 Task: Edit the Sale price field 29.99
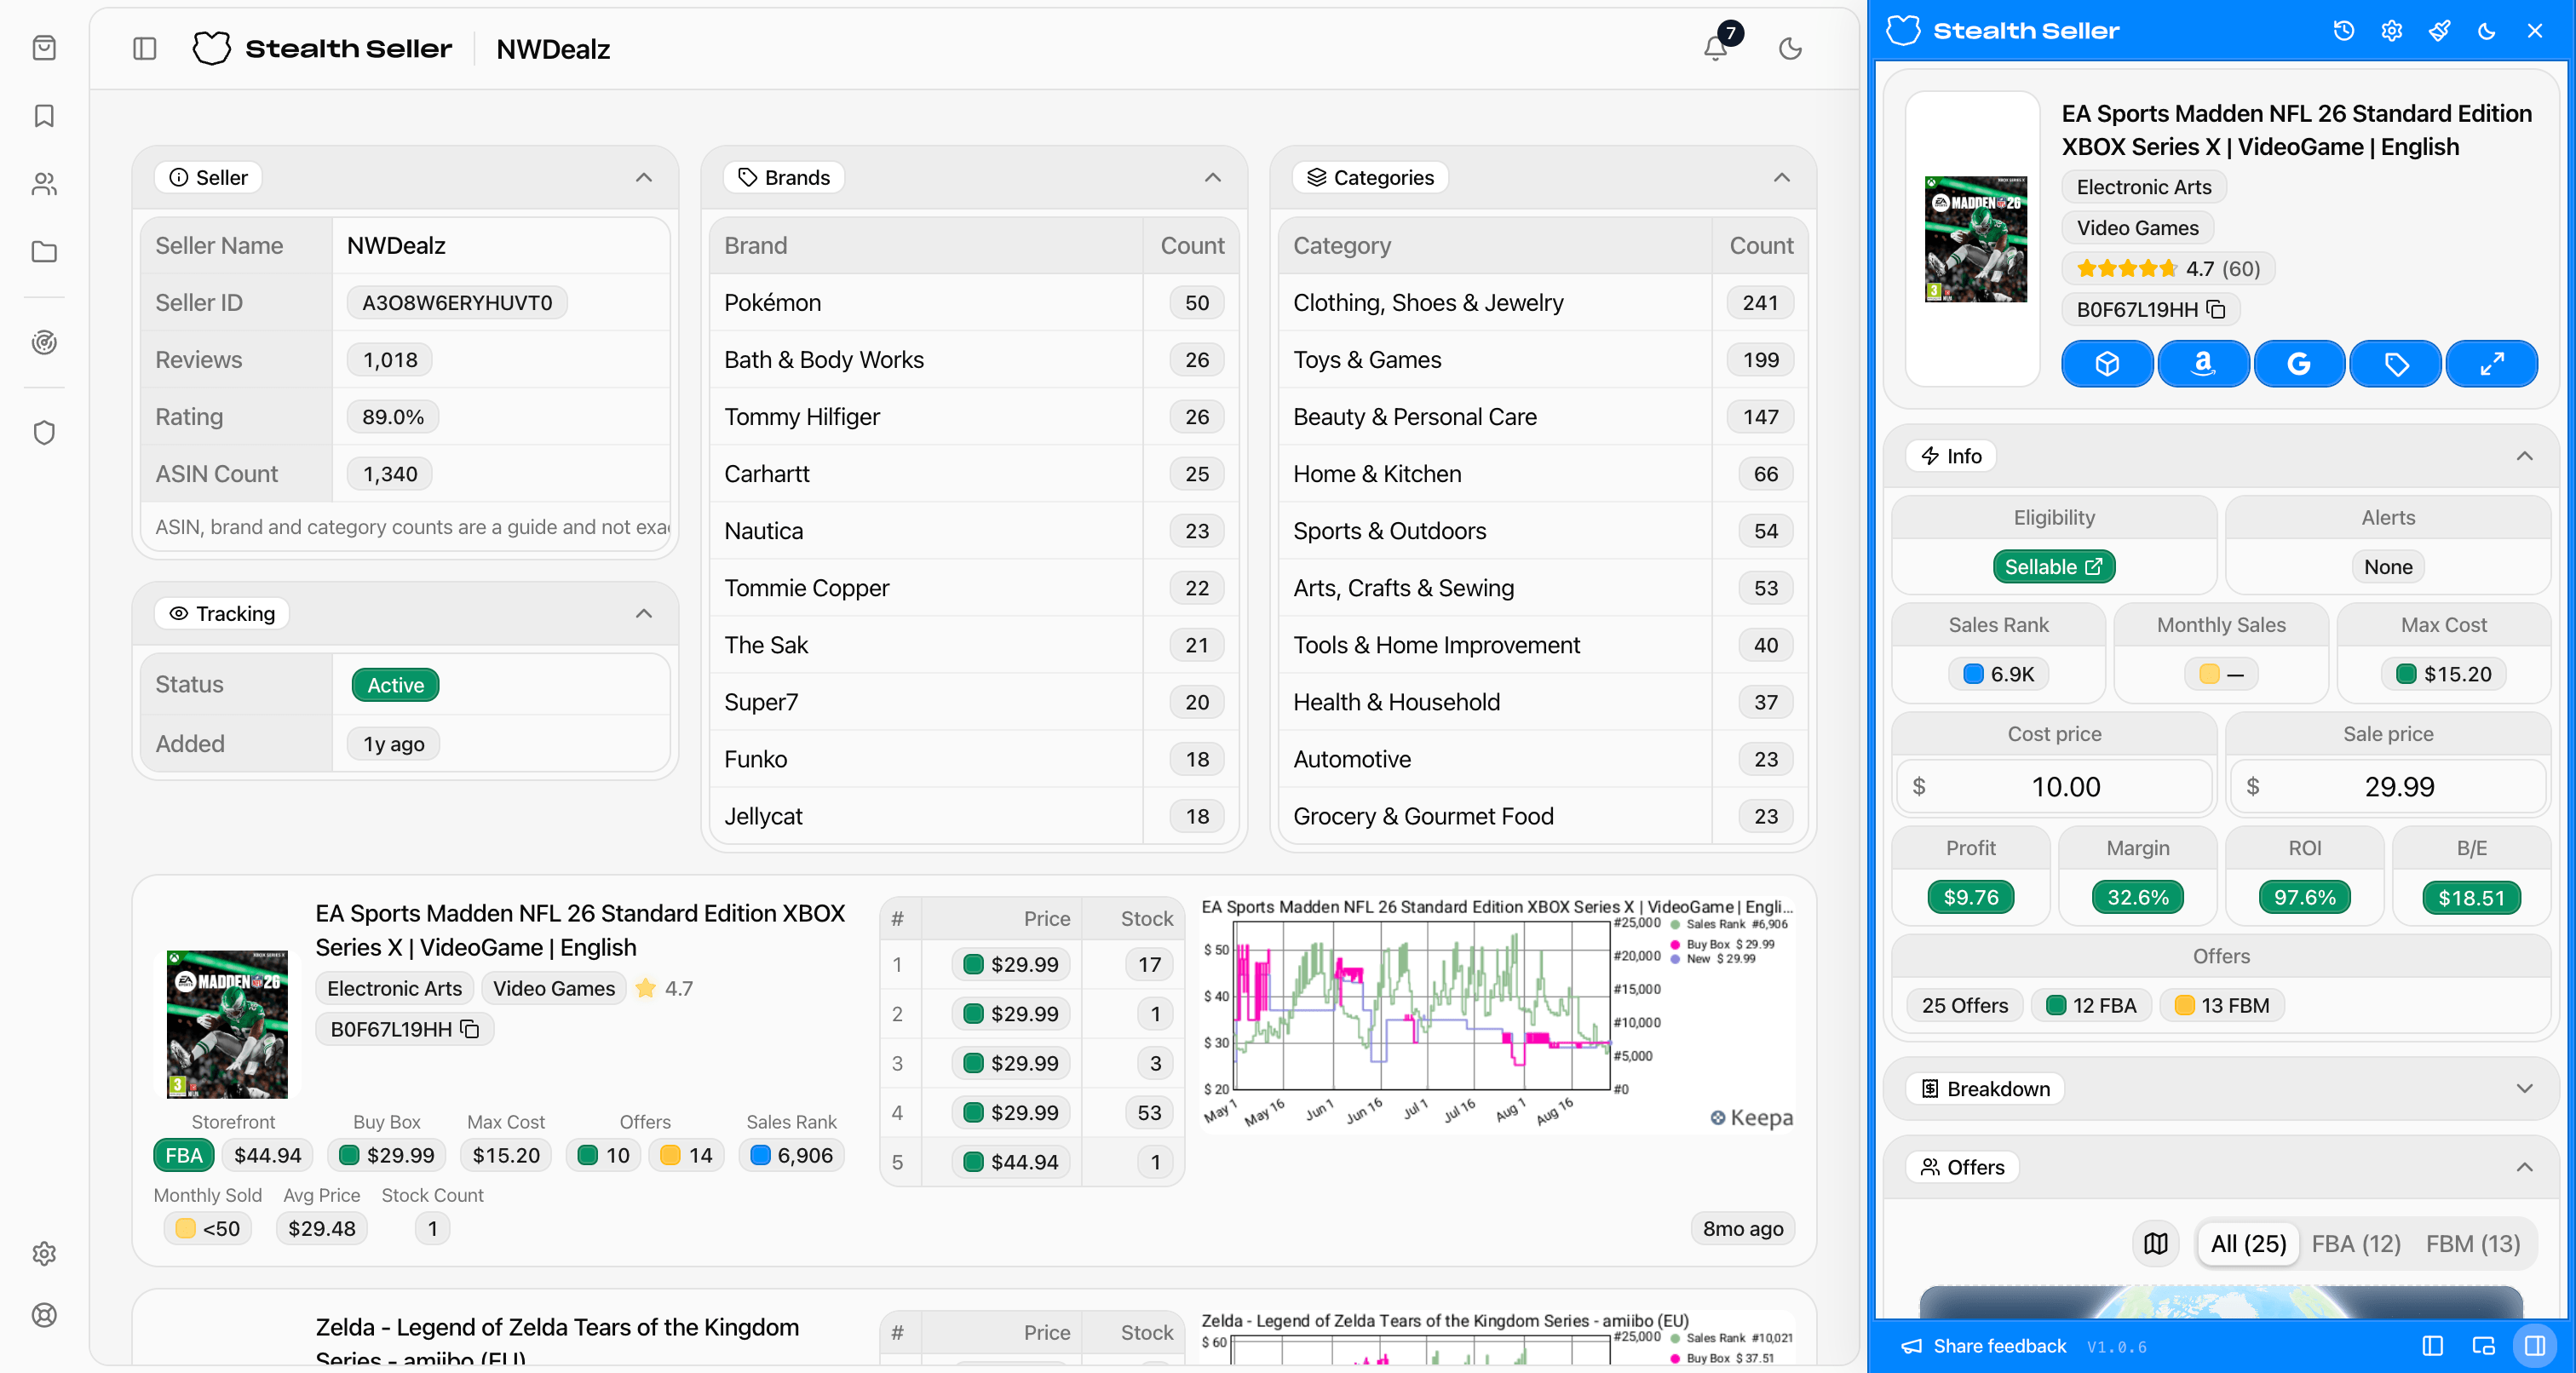pos(2388,786)
